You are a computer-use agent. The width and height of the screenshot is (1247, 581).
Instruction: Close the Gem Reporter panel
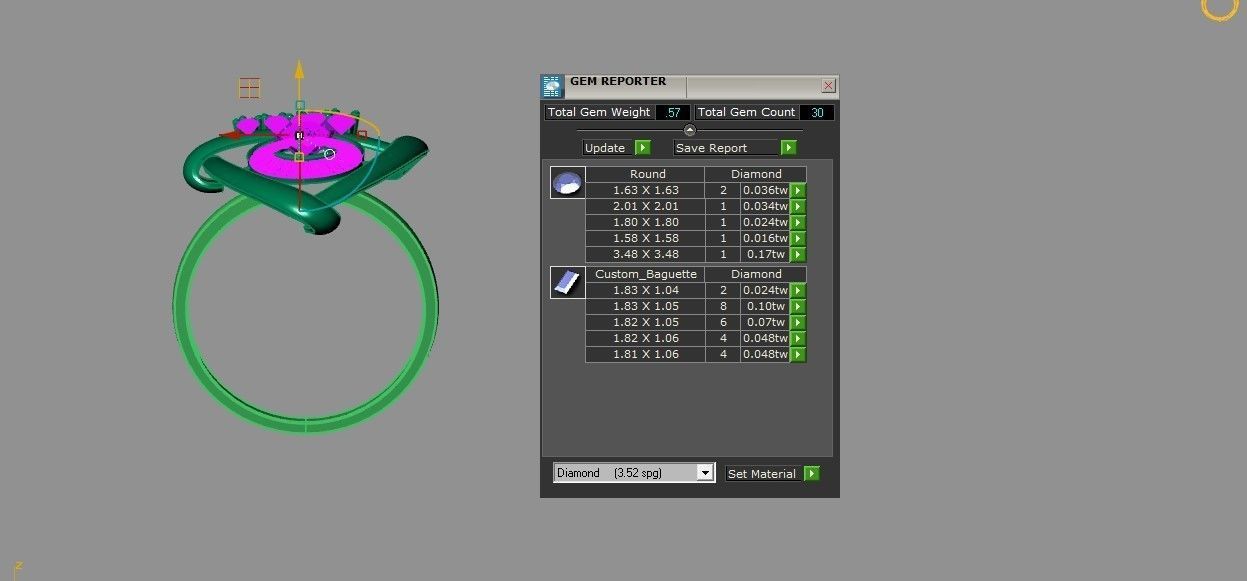[828, 86]
